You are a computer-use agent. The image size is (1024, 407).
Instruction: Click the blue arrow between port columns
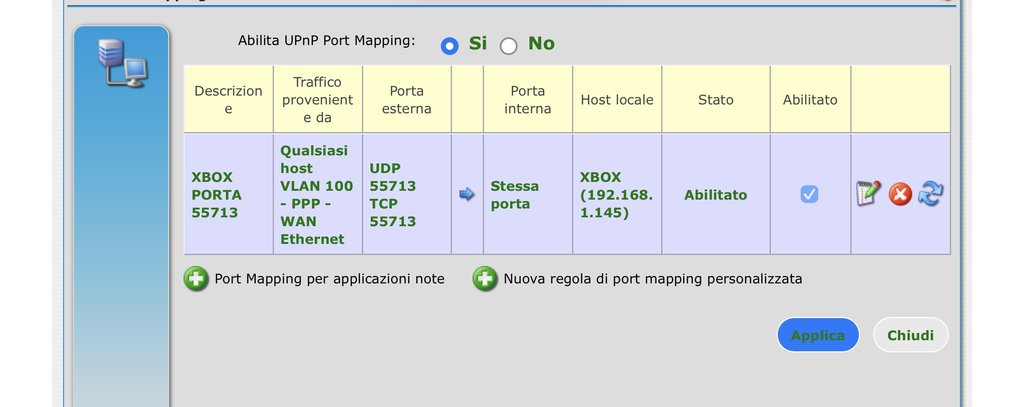467,194
